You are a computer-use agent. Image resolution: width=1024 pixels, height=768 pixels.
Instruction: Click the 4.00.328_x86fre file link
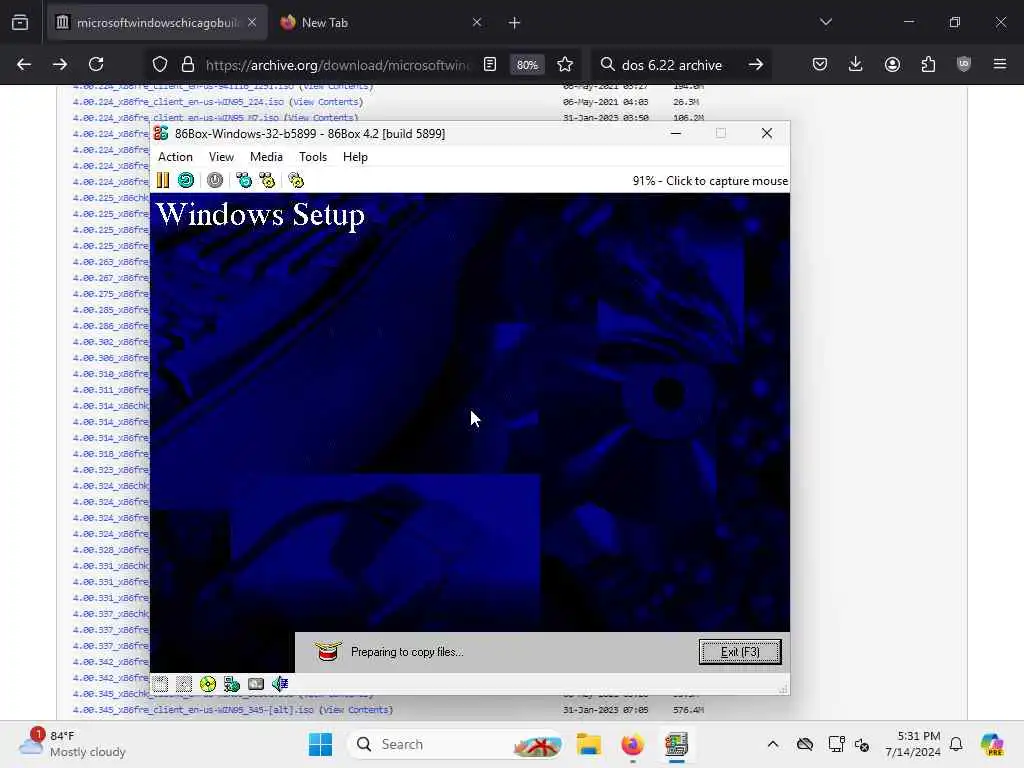coord(111,550)
